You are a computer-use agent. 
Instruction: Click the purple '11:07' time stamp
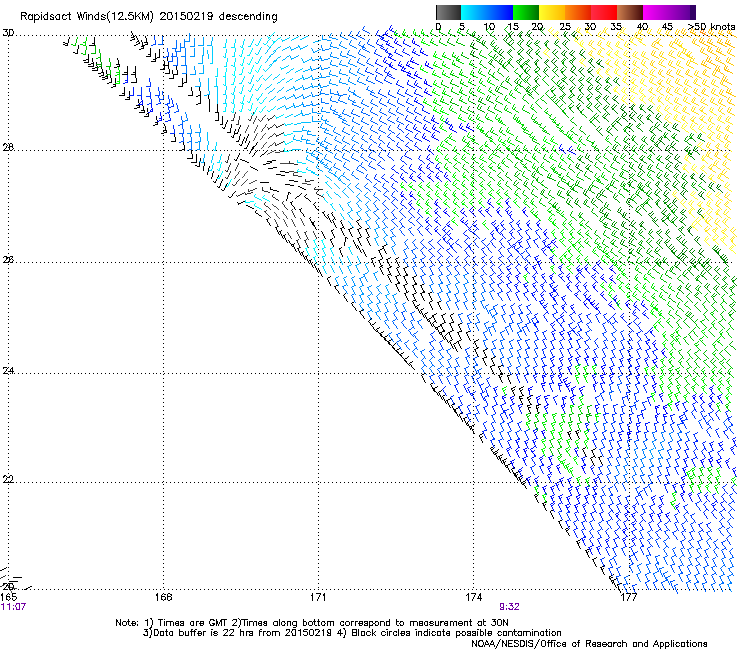coord(13,607)
